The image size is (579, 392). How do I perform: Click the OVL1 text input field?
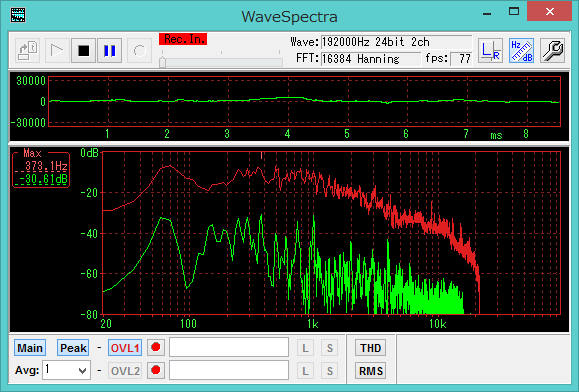pos(229,347)
